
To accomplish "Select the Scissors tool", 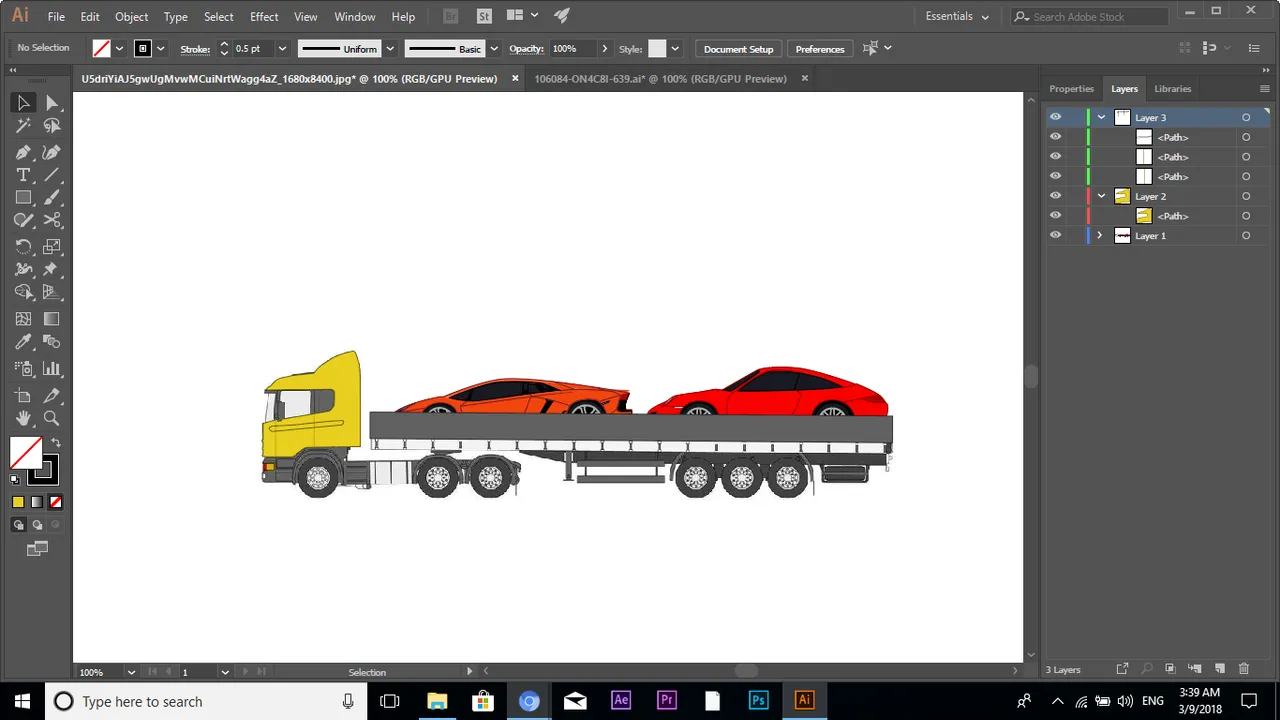I will coord(52,221).
